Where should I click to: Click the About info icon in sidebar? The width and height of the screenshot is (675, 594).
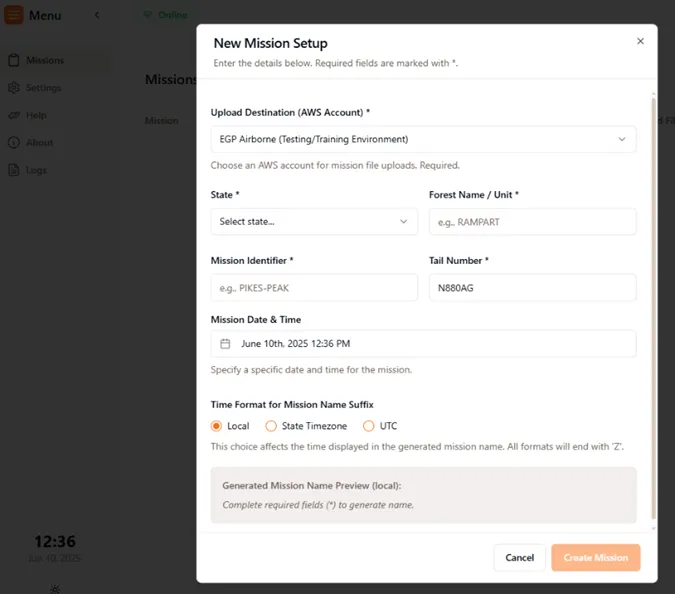[x=14, y=143]
